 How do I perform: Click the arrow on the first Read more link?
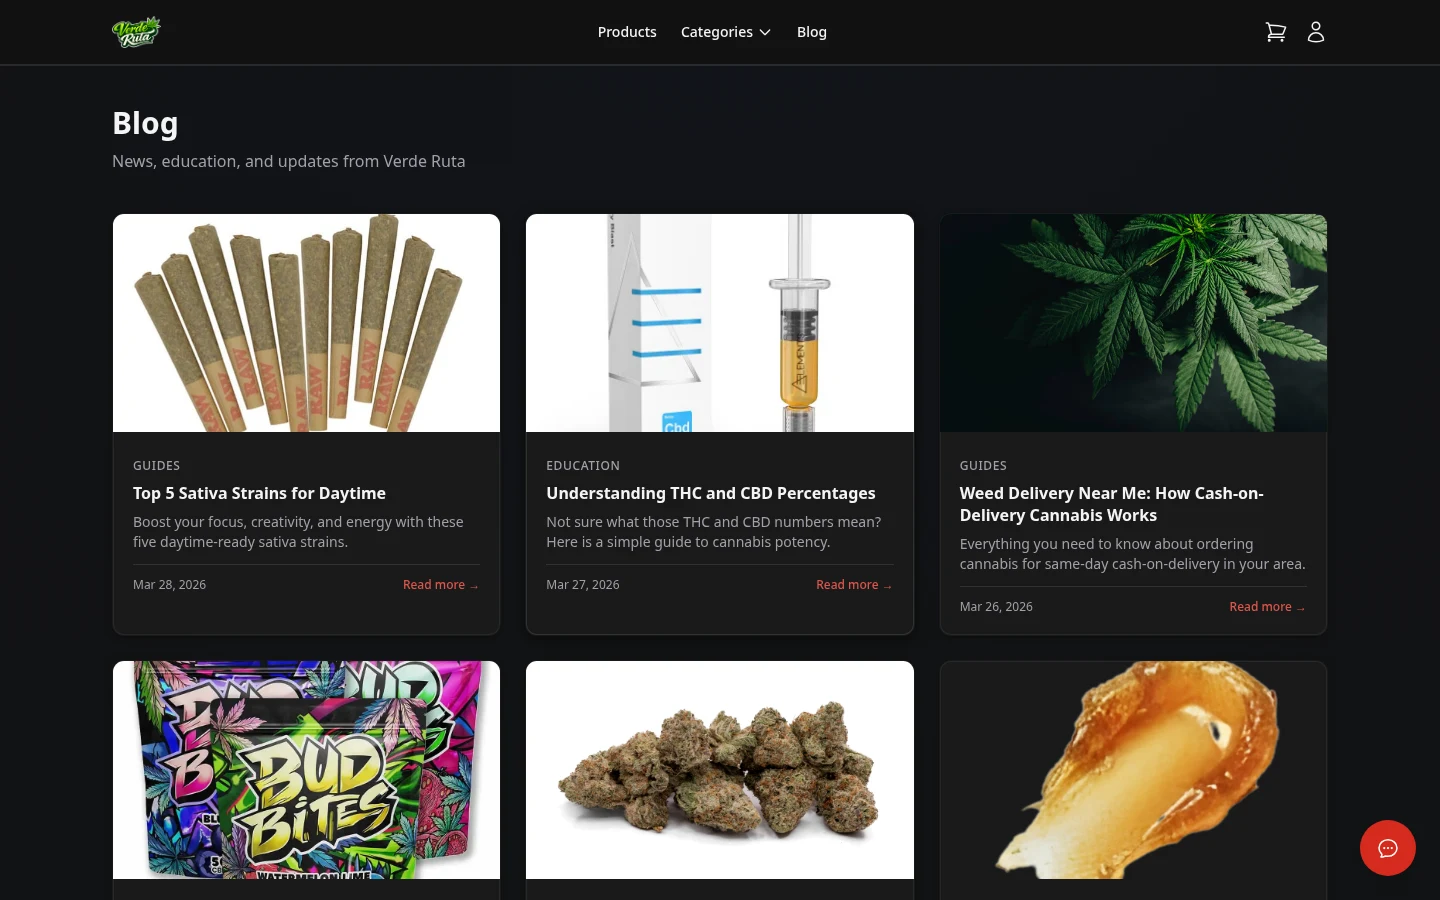[x=474, y=585]
